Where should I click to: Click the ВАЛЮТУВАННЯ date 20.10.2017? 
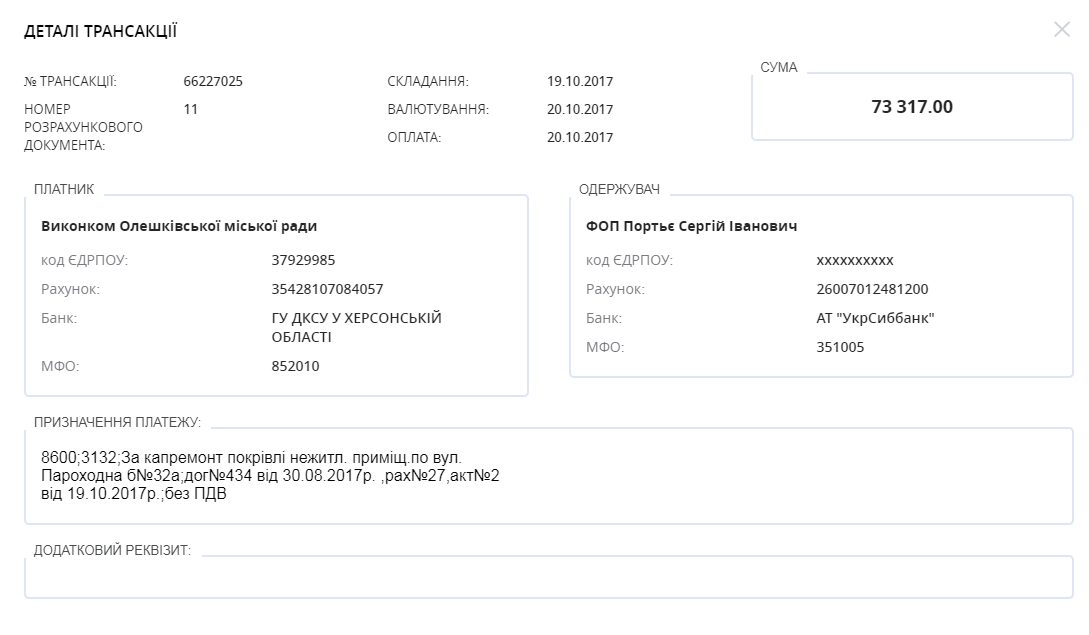(580, 109)
